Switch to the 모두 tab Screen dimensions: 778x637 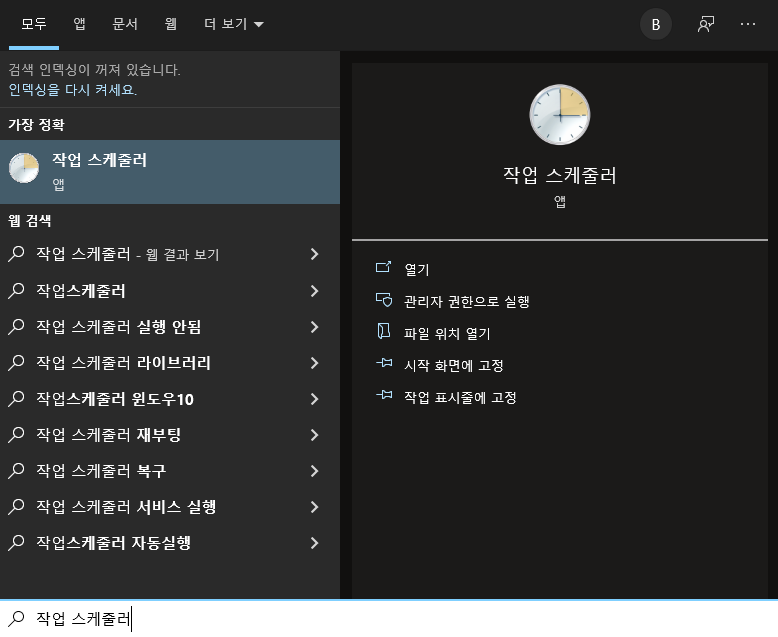(34, 24)
